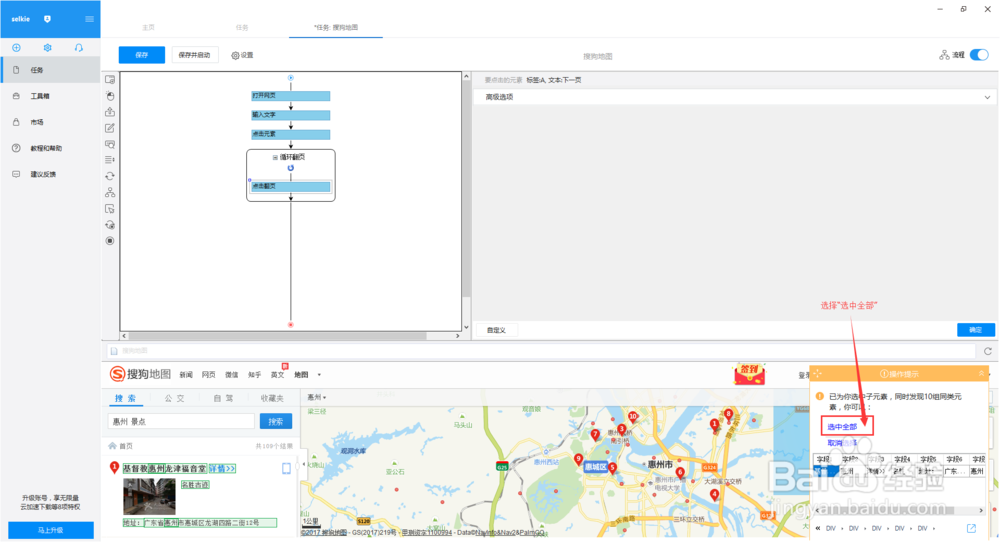
Task: Open the dropdown arrow after 地图
Action: tap(320, 375)
